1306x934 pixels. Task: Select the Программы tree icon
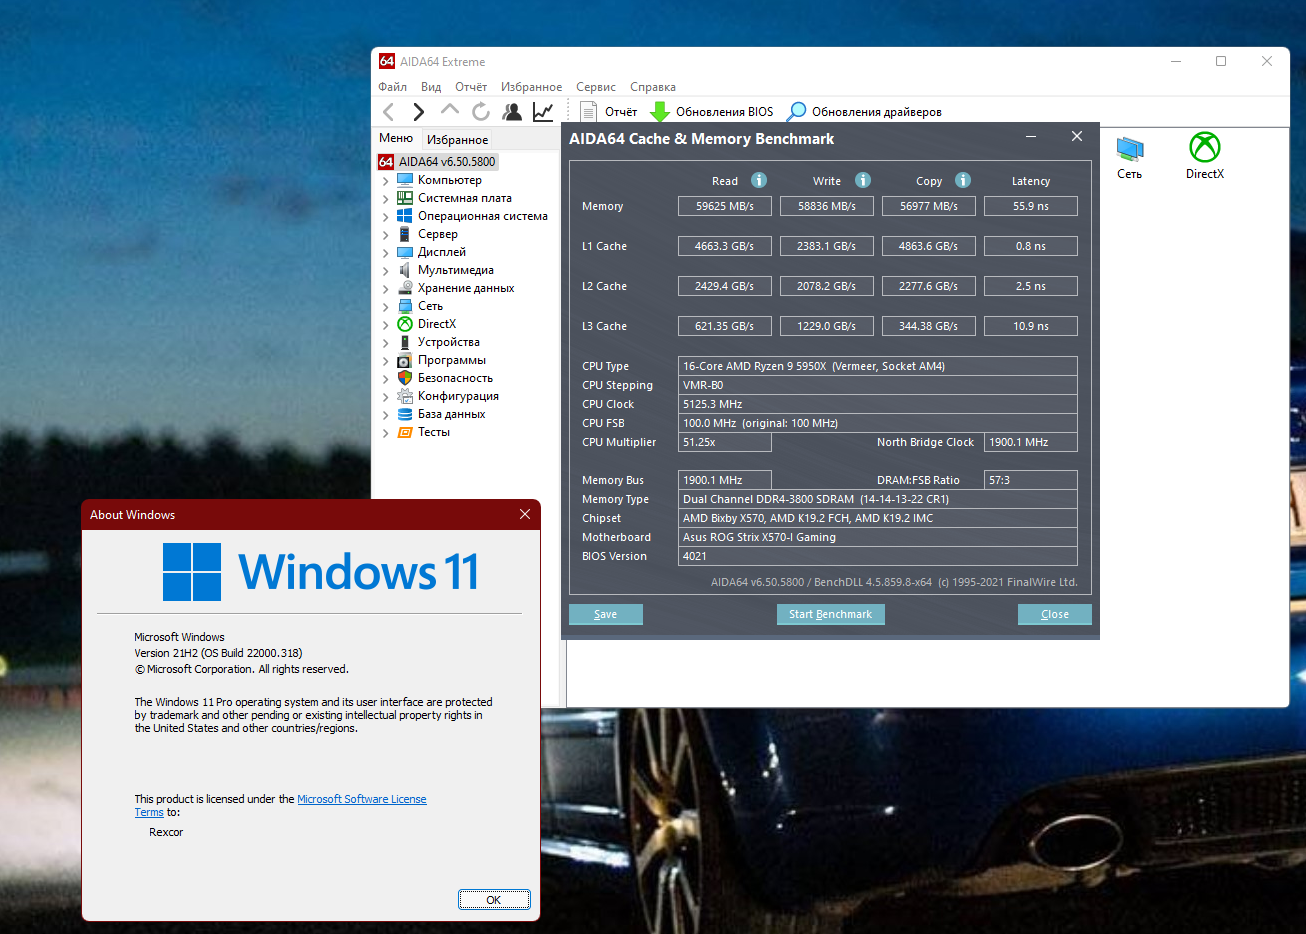click(x=405, y=360)
